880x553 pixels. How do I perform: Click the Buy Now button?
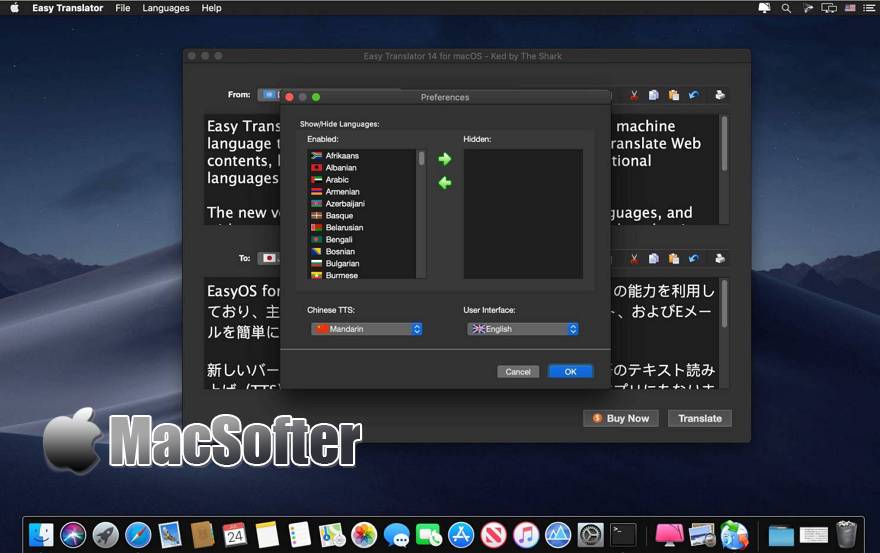[621, 418]
